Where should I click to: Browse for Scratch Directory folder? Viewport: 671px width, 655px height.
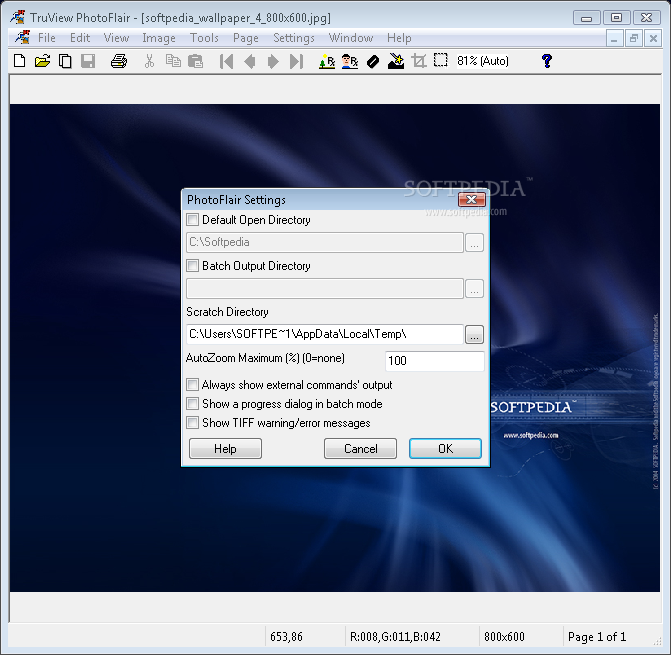[x=474, y=334]
